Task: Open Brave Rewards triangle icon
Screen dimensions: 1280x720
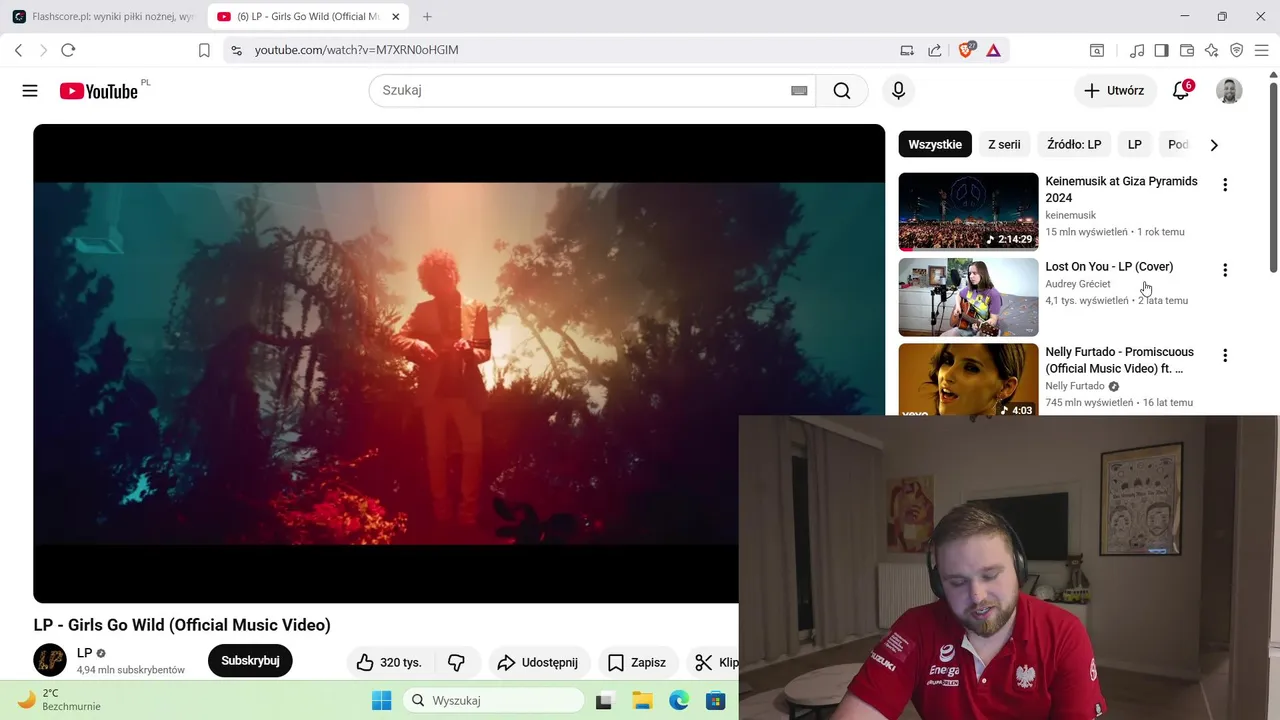Action: [x=993, y=50]
